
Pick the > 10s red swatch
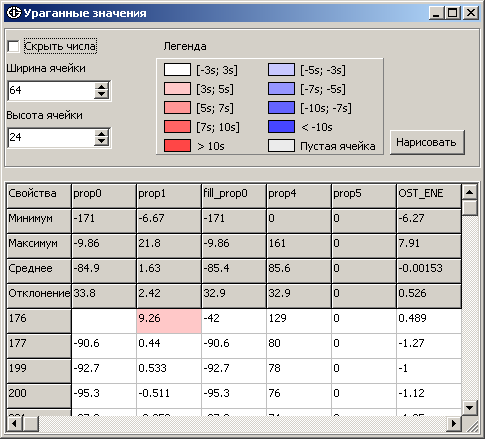(x=177, y=146)
